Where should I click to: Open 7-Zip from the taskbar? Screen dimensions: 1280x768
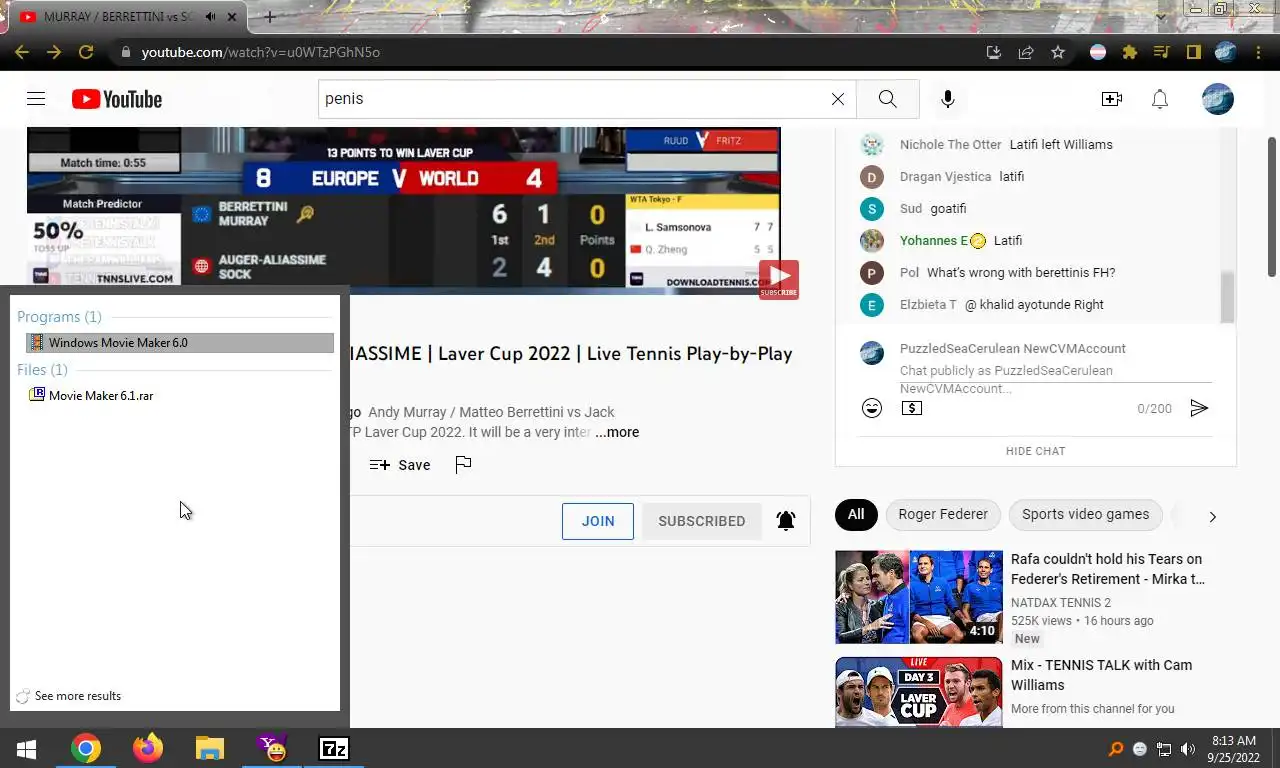tap(334, 748)
